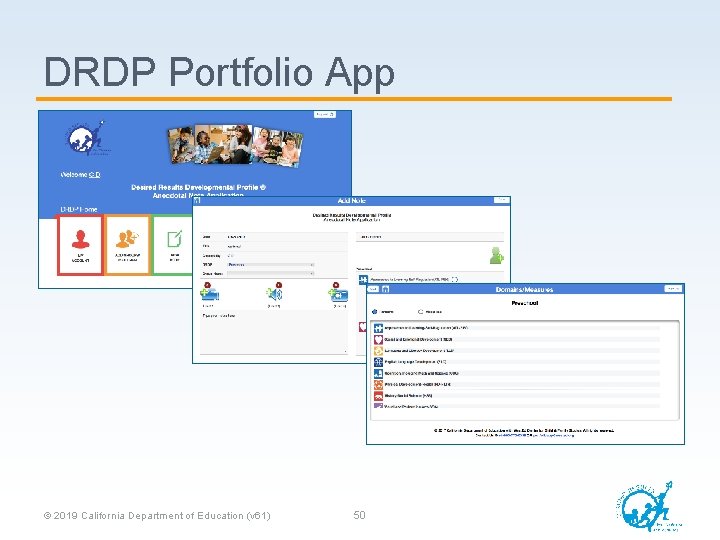Image resolution: width=720 pixels, height=540 pixels.
Task: Open the My Account tile with red person icon
Action: click(80, 245)
